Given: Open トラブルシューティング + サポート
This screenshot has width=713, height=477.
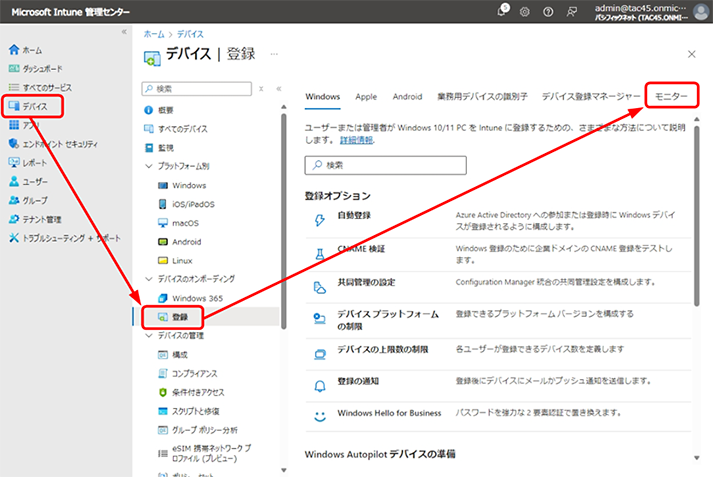Looking at the screenshot, I should pos(65,238).
